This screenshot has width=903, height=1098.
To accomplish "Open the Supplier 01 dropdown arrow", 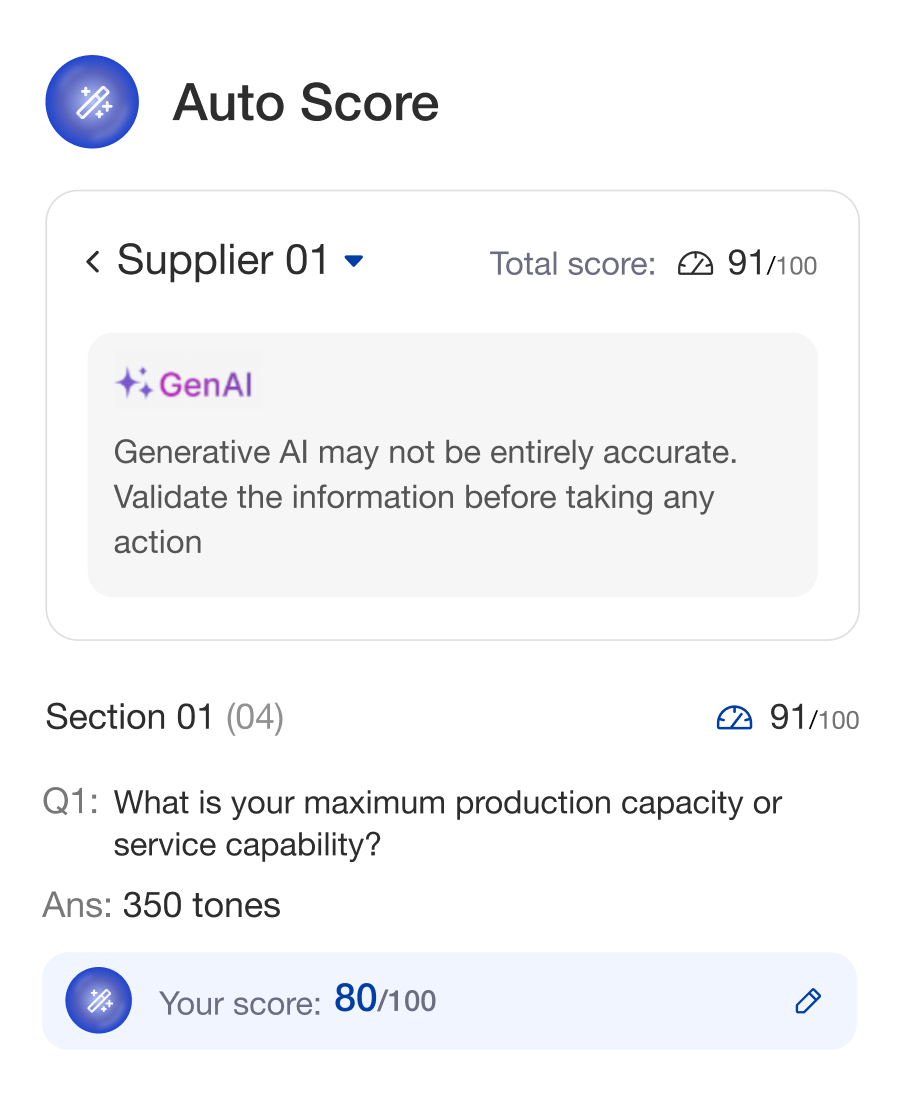I will (x=353, y=262).
